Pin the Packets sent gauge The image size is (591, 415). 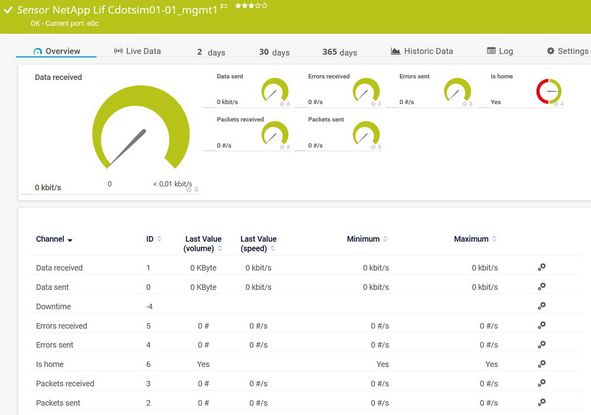pos(380,147)
